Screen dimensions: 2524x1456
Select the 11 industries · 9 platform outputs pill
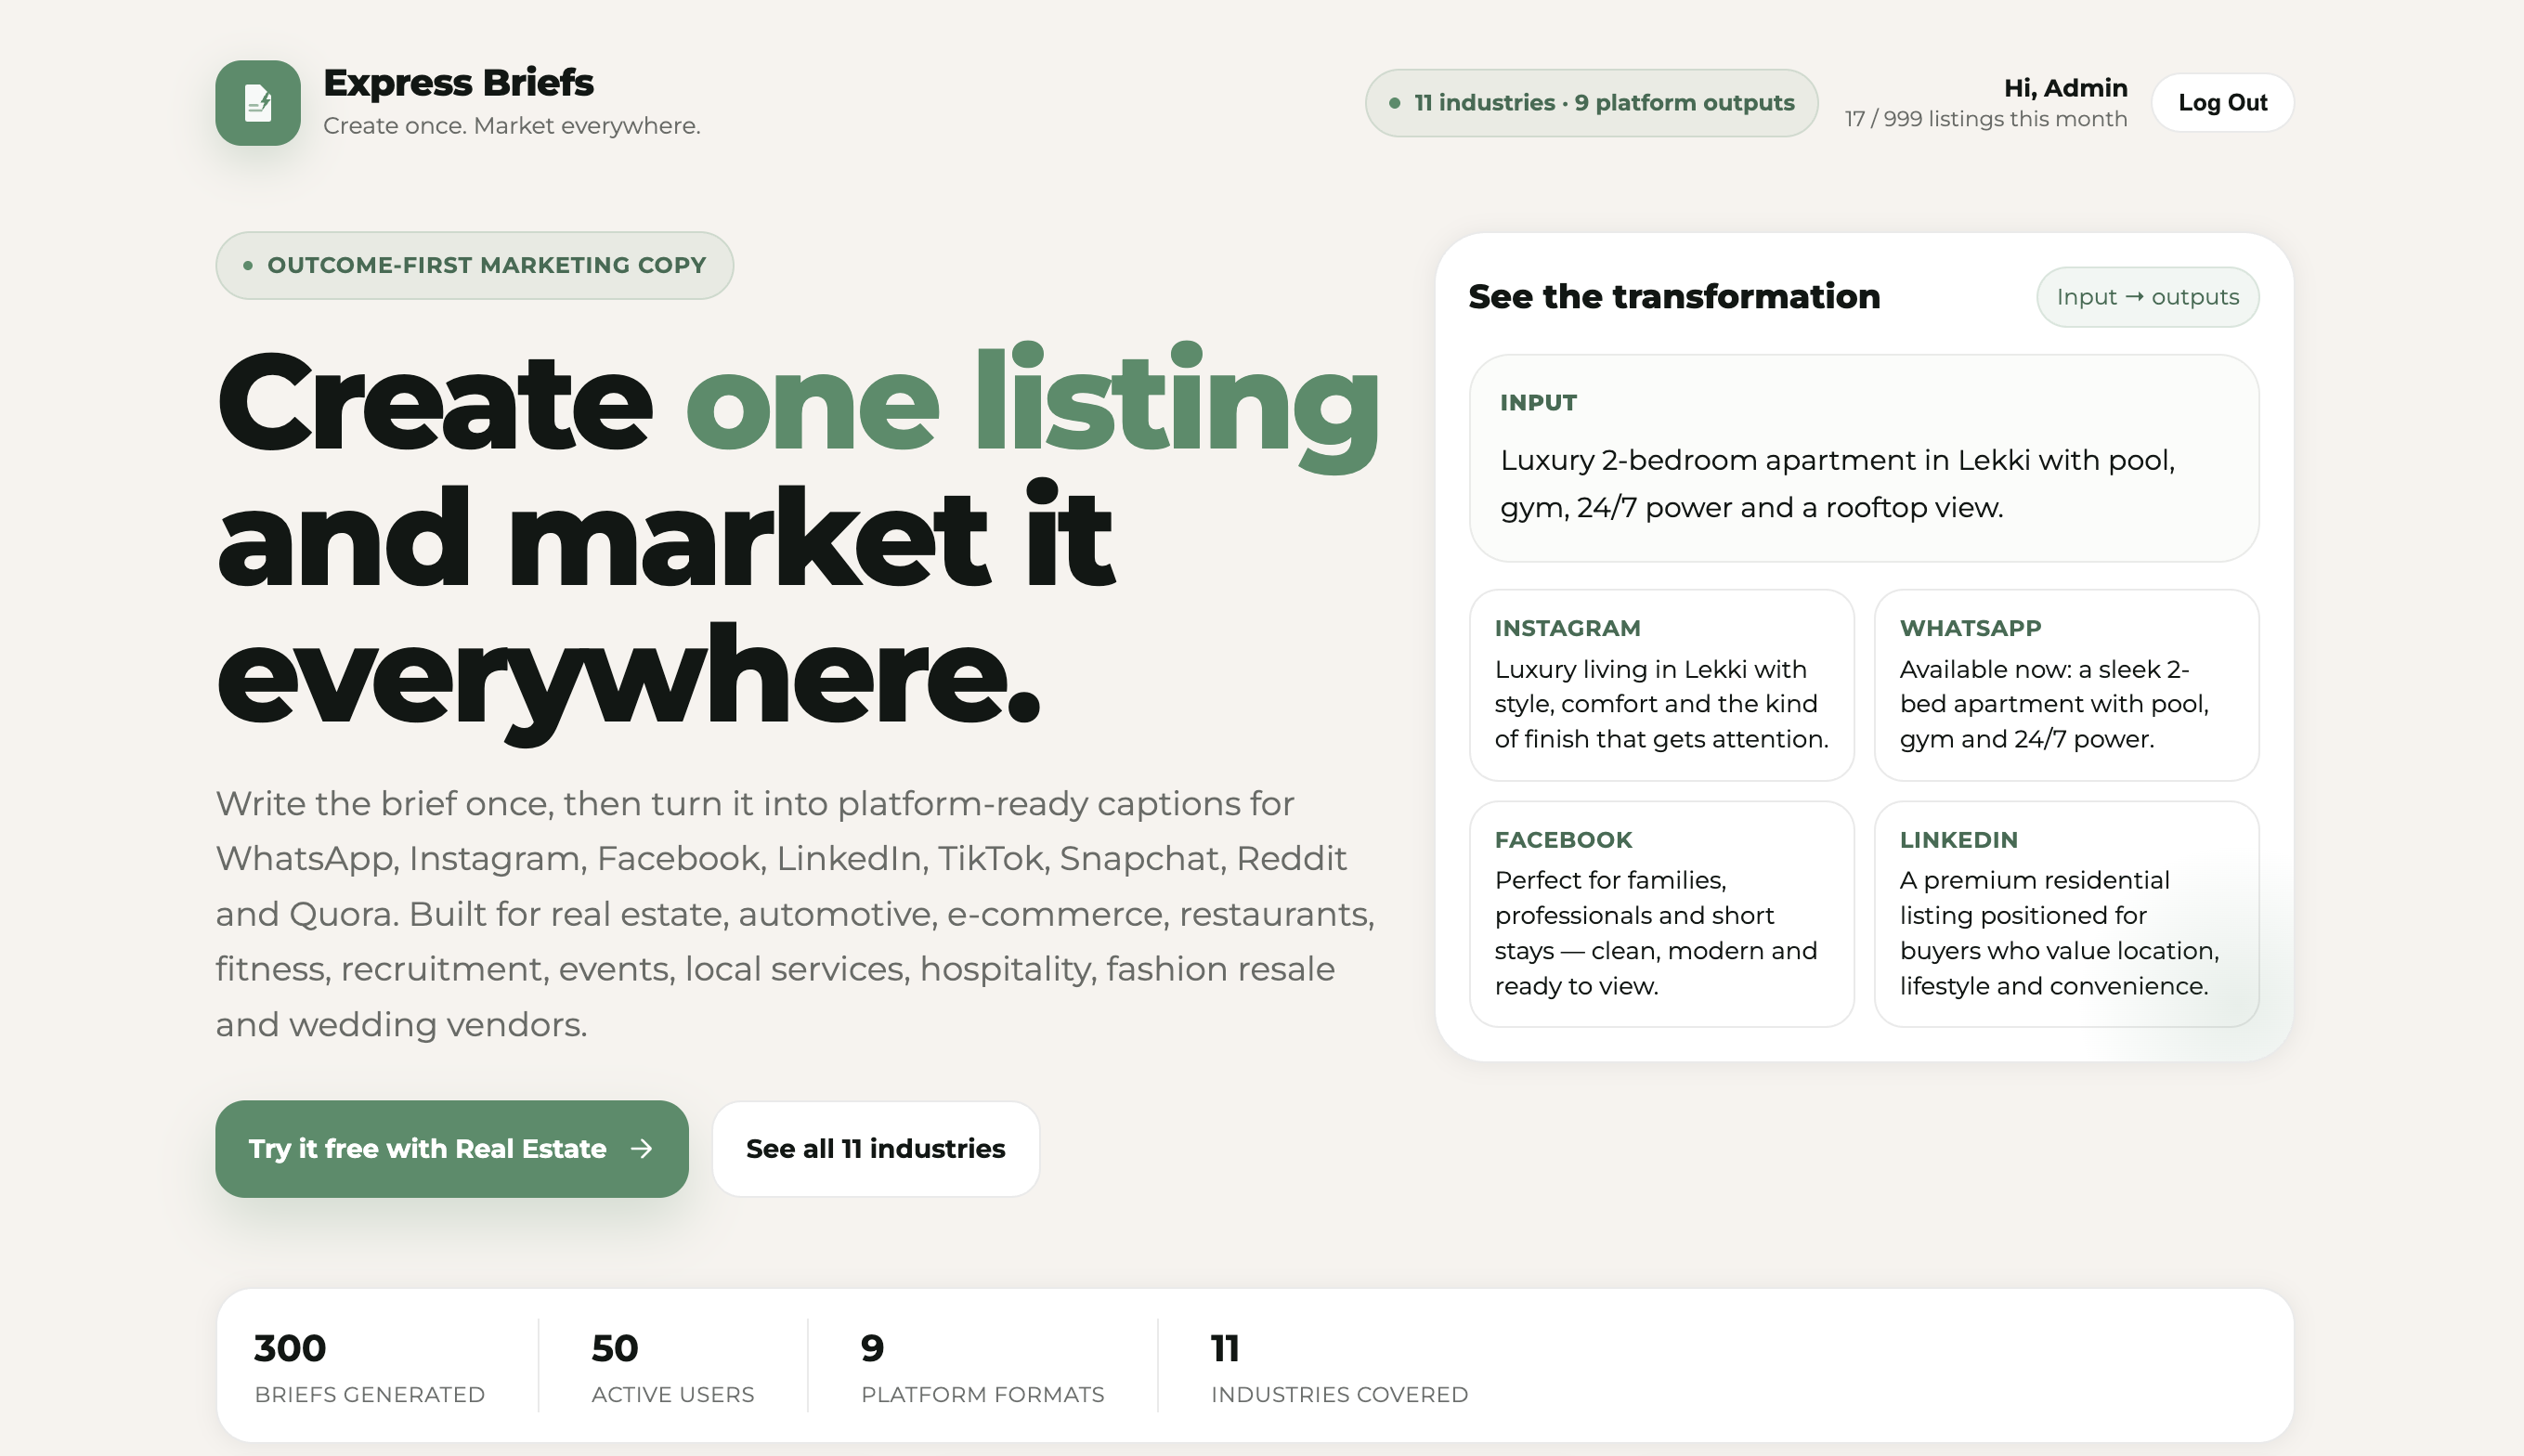tap(1591, 103)
